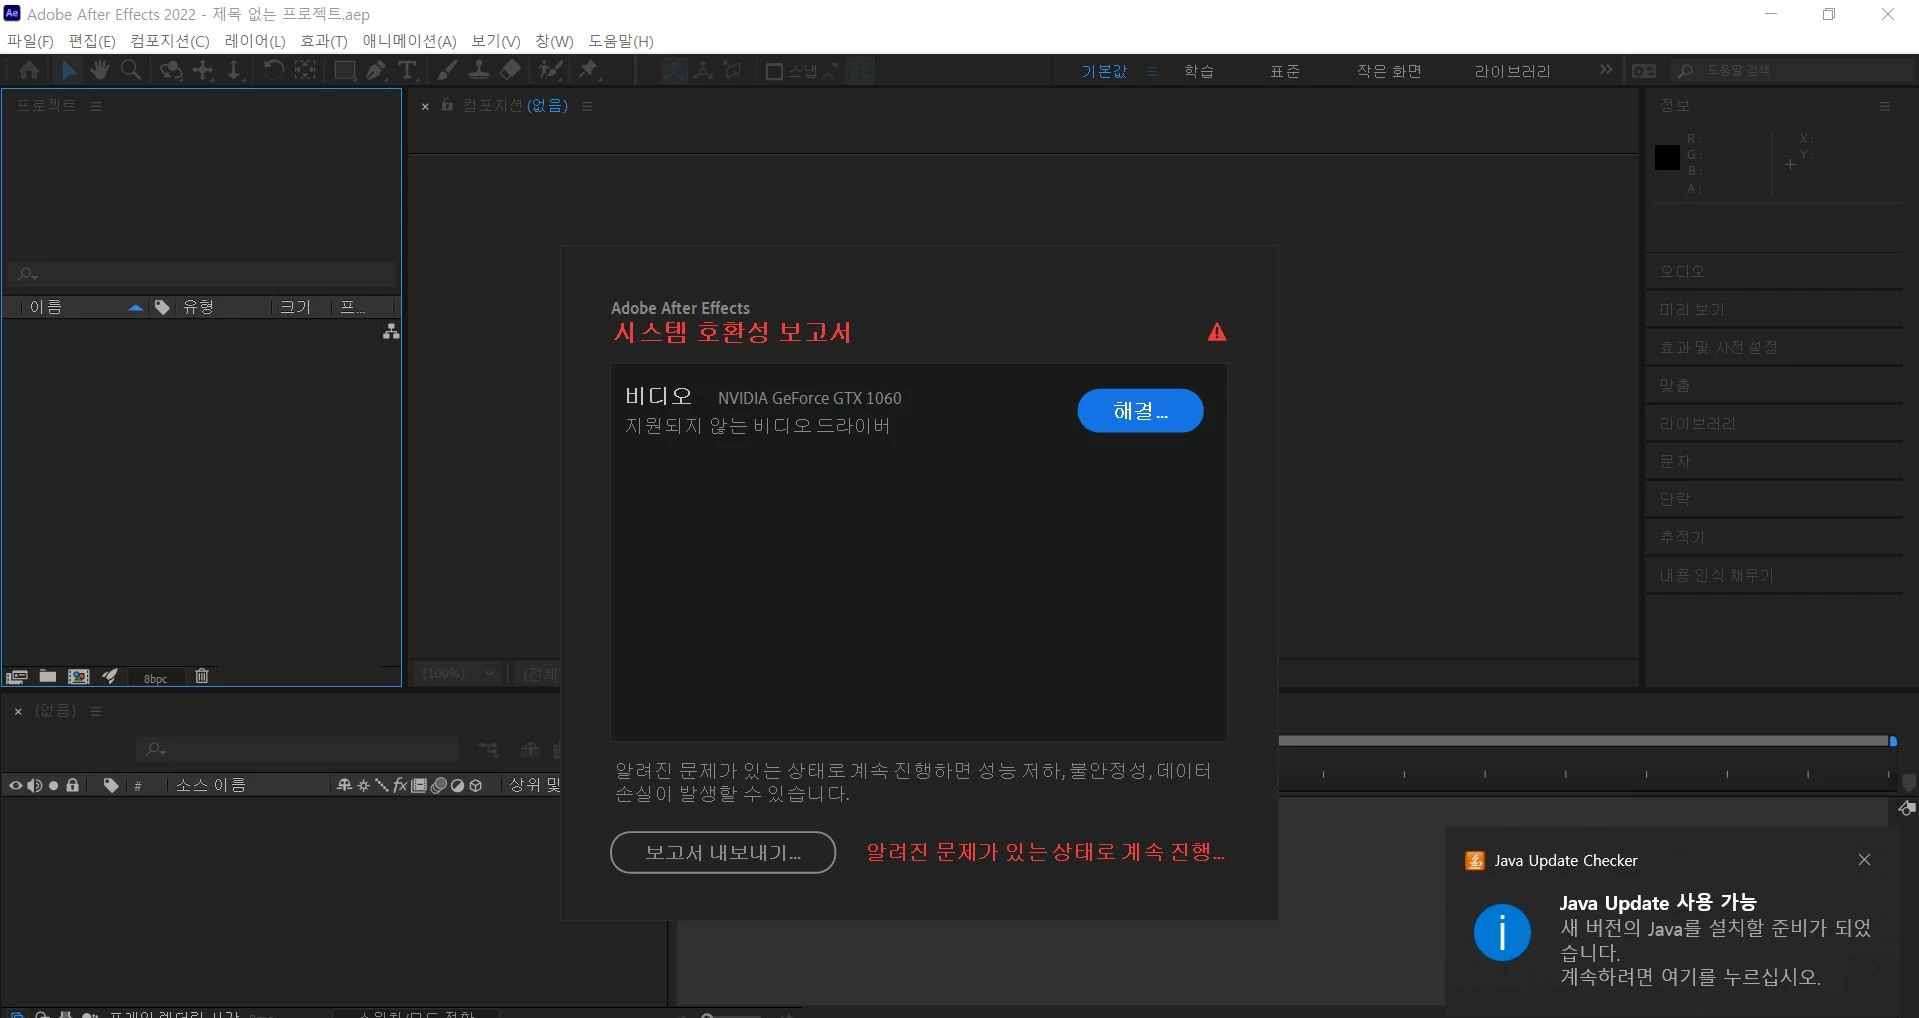The width and height of the screenshot is (1919, 1018).
Task: Click the red warning triangle in dialog
Action: pyautogui.click(x=1216, y=332)
